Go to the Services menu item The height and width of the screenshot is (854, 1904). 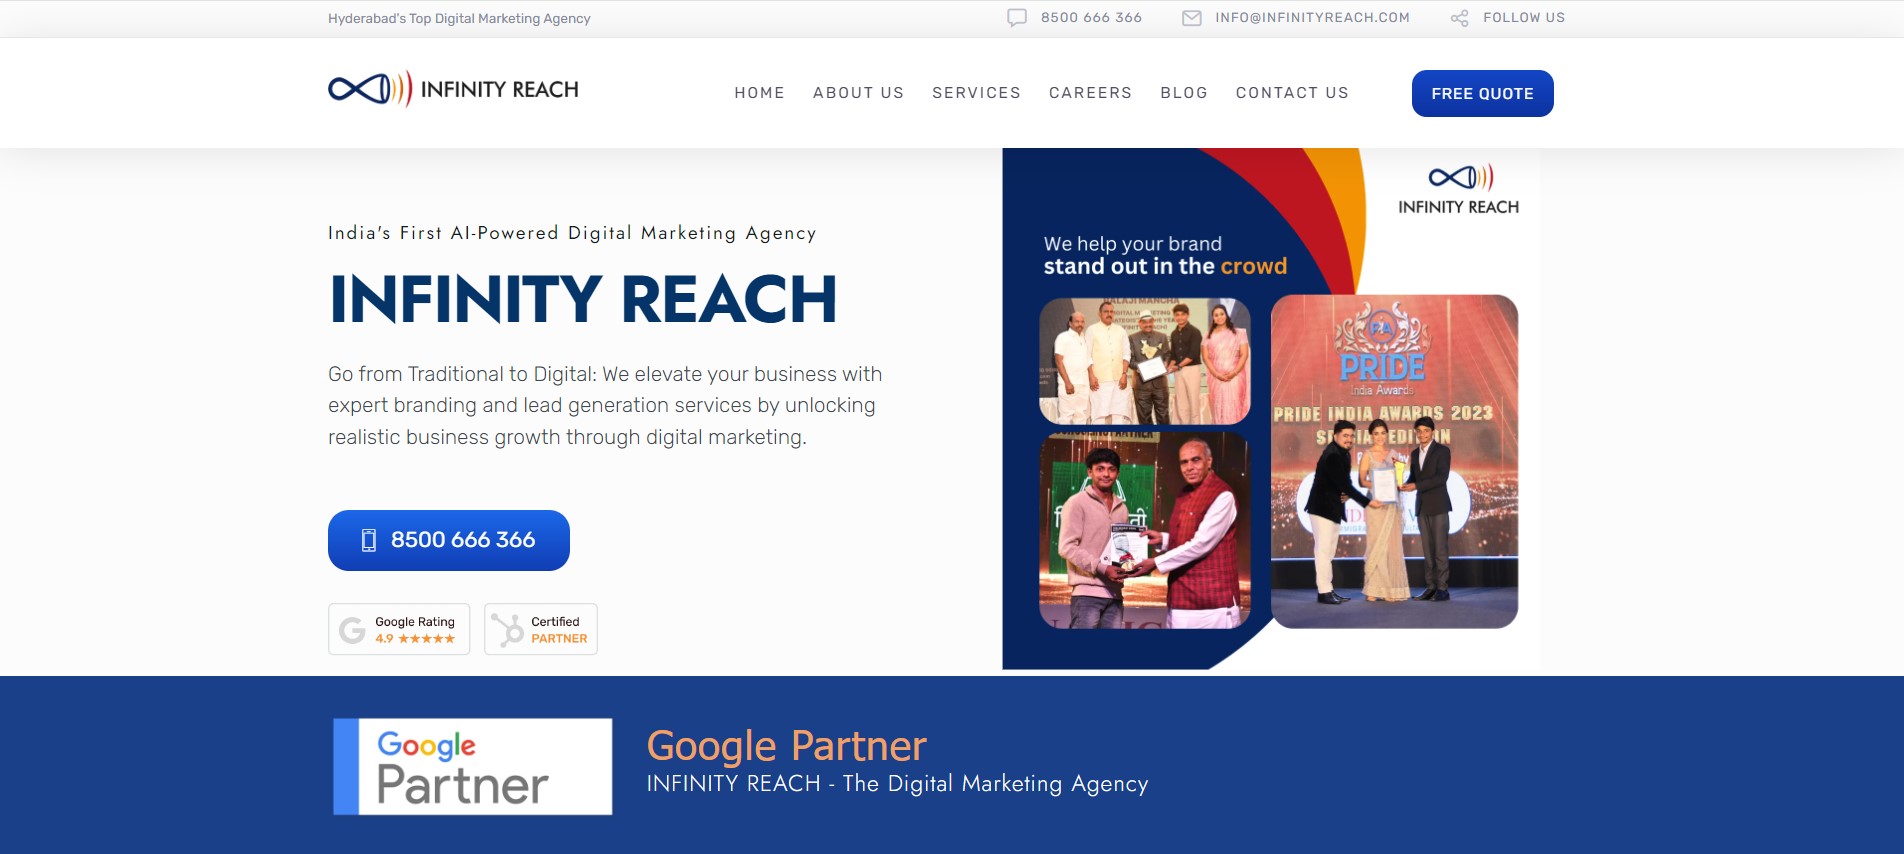pyautogui.click(x=976, y=93)
